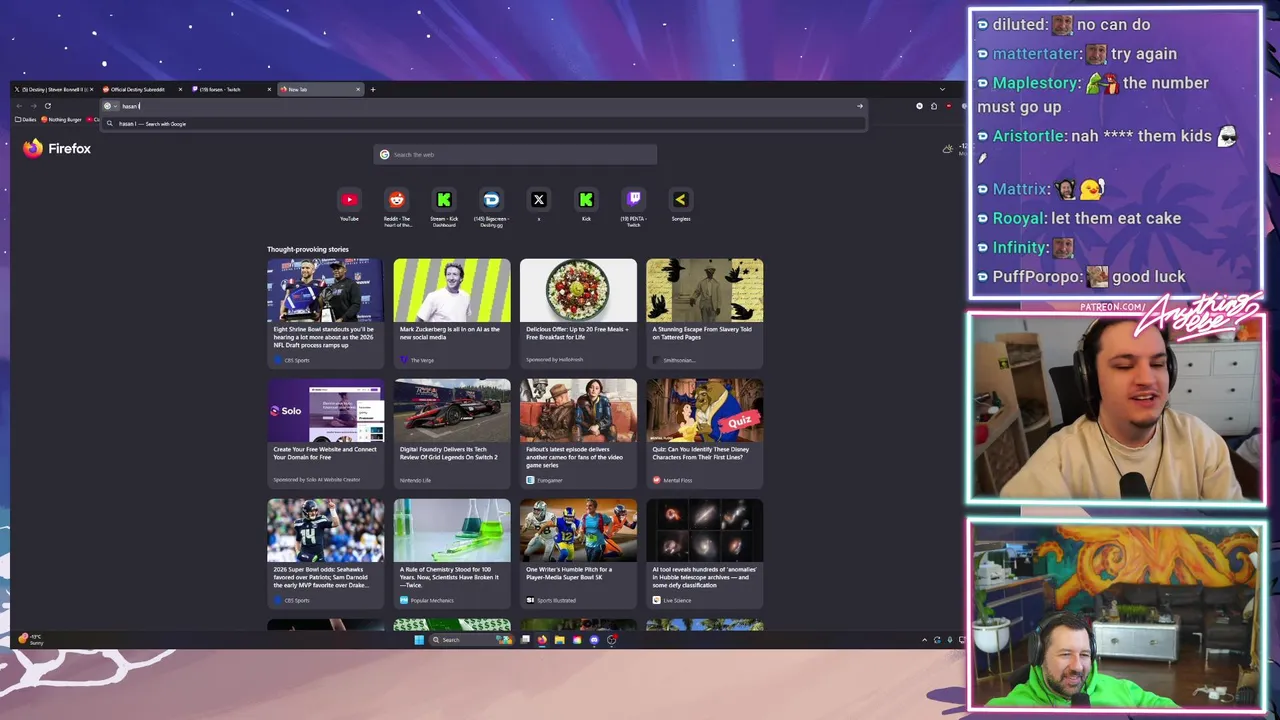Click the Go arrow in the address bar

[859, 106]
